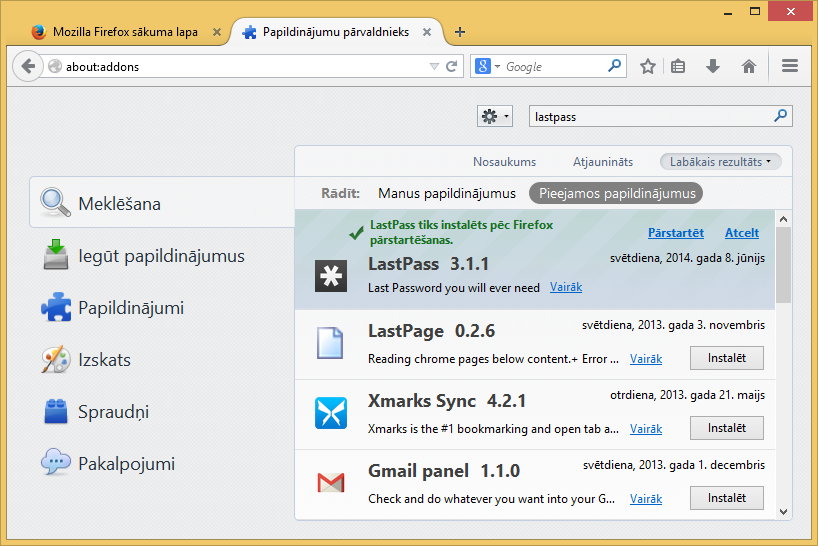Open the Izskats category

tap(162, 360)
